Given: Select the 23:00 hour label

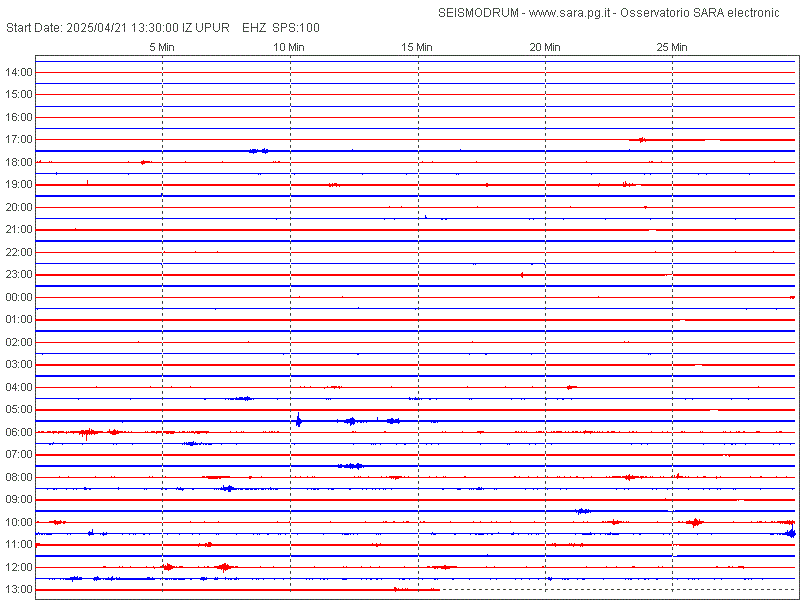Looking at the screenshot, I should pyautogui.click(x=19, y=275).
